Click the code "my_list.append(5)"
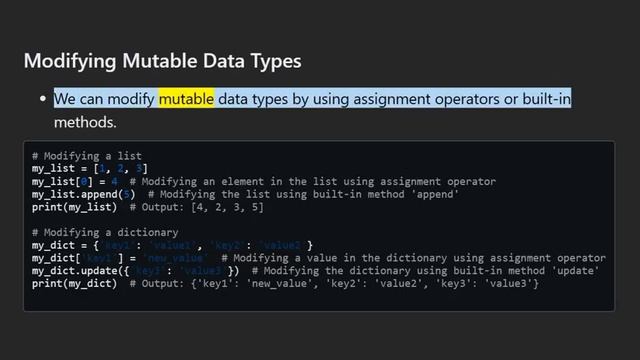The width and height of the screenshot is (640, 360). [84, 194]
